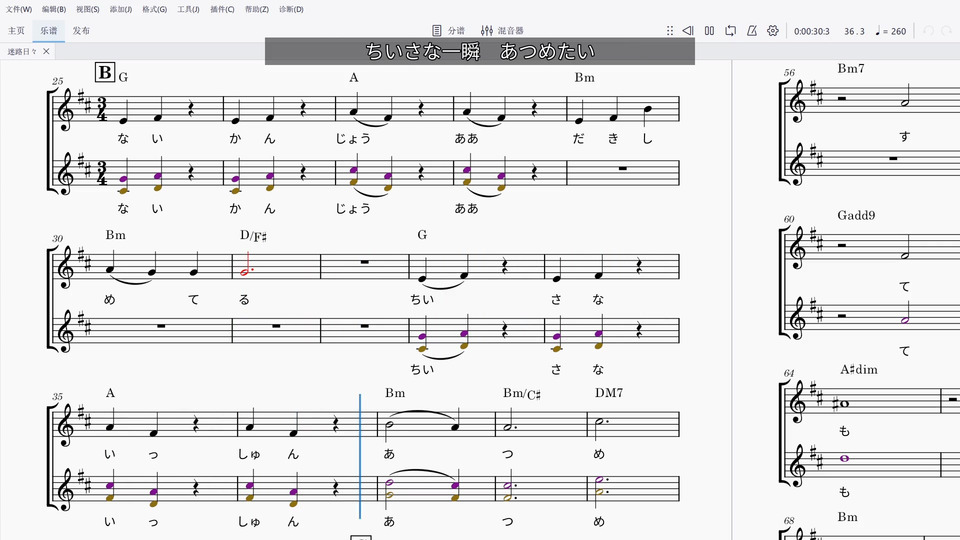The width and height of the screenshot is (960, 540).
Task: Select the lyric syllable だ
Action: coord(578,139)
